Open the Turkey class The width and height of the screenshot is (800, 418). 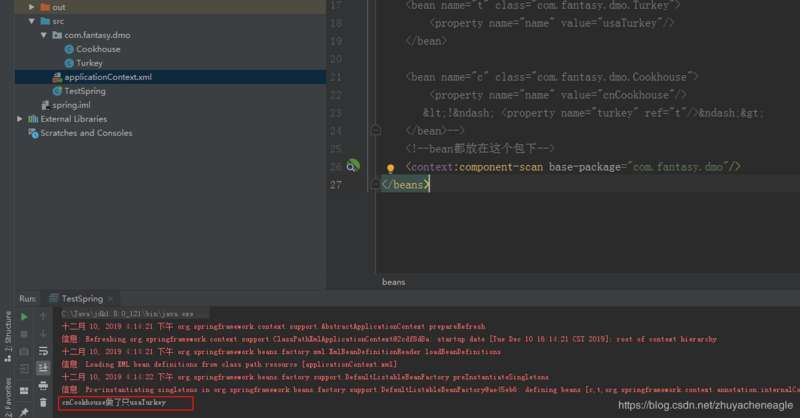tap(89, 63)
